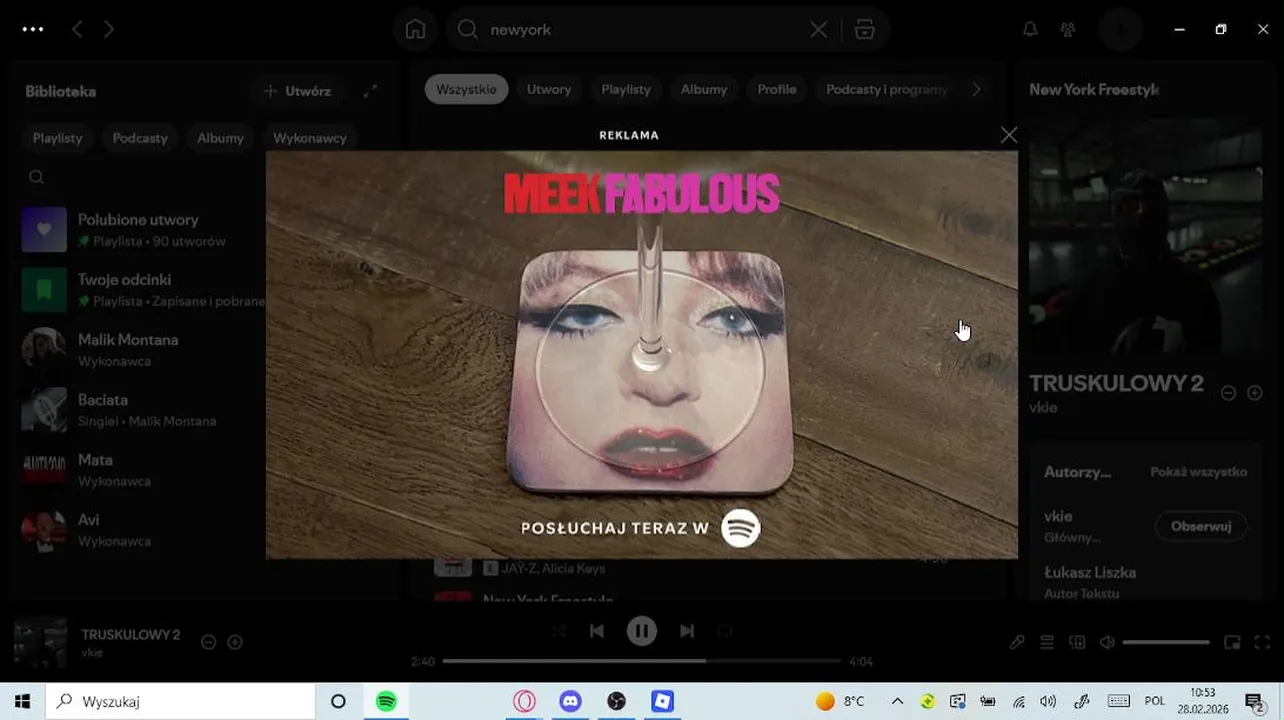Filter the library by Albumy
Screen dimensions: 1284x720
point(220,138)
